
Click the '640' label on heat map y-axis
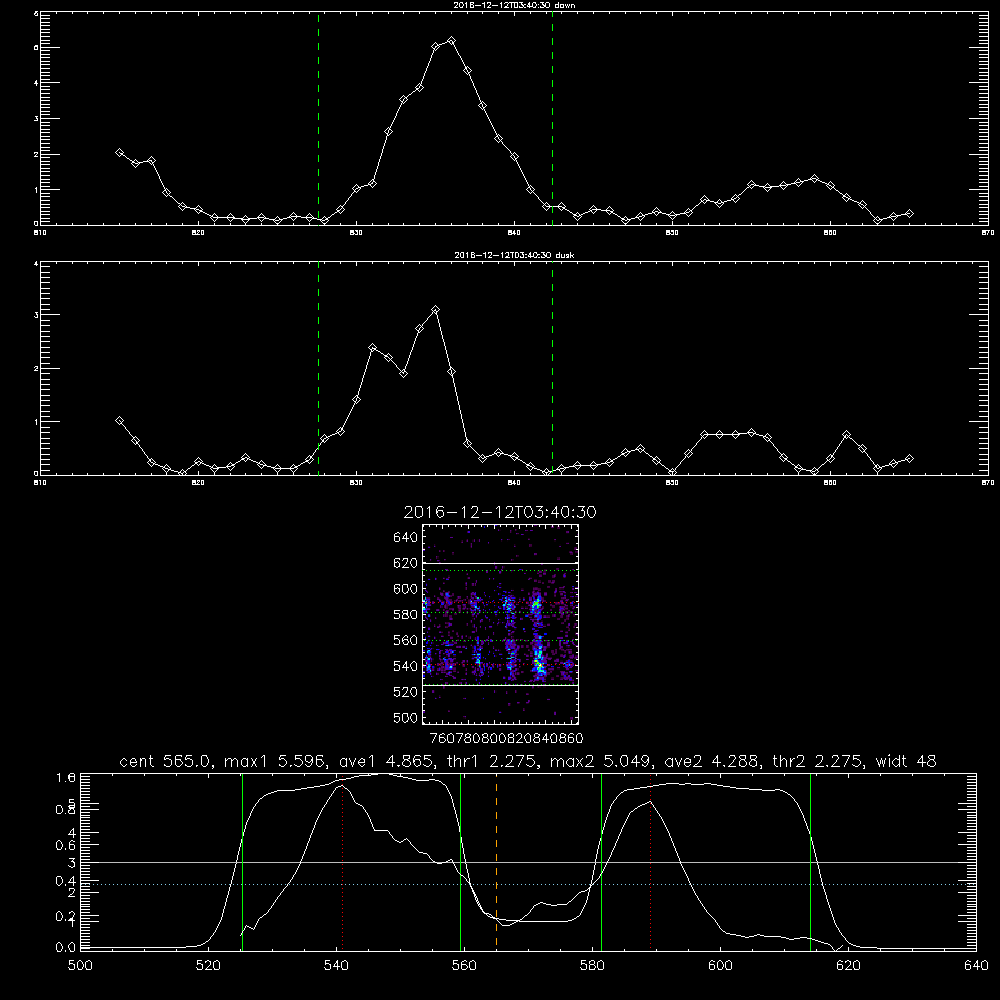(x=406, y=537)
